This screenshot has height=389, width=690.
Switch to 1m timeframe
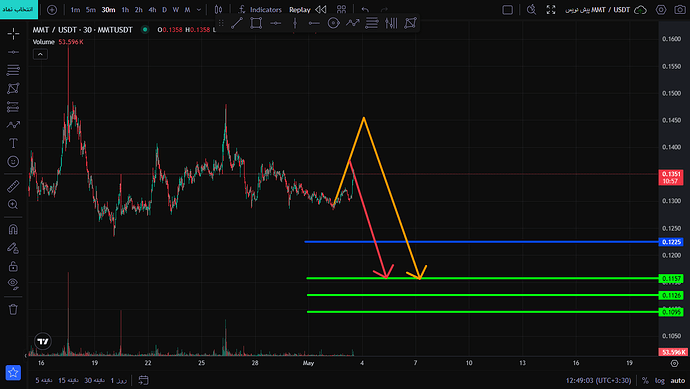click(x=75, y=10)
